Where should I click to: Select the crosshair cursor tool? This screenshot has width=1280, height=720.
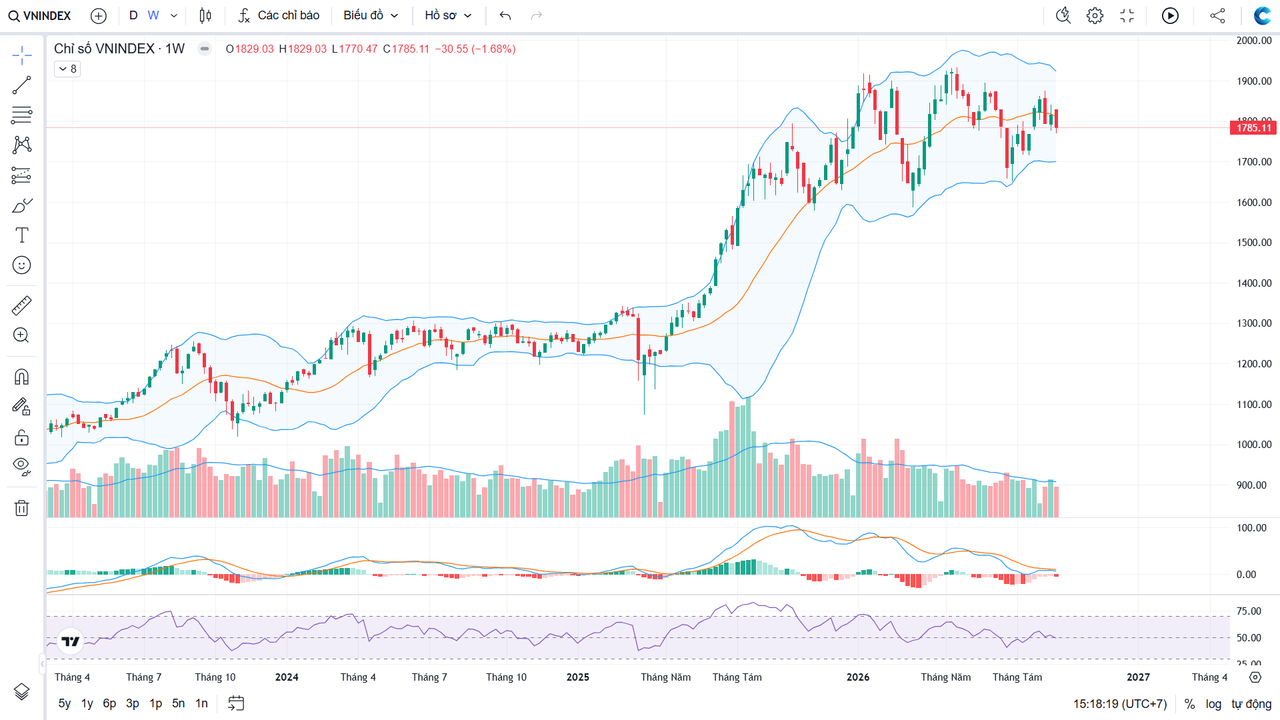click(x=21, y=55)
